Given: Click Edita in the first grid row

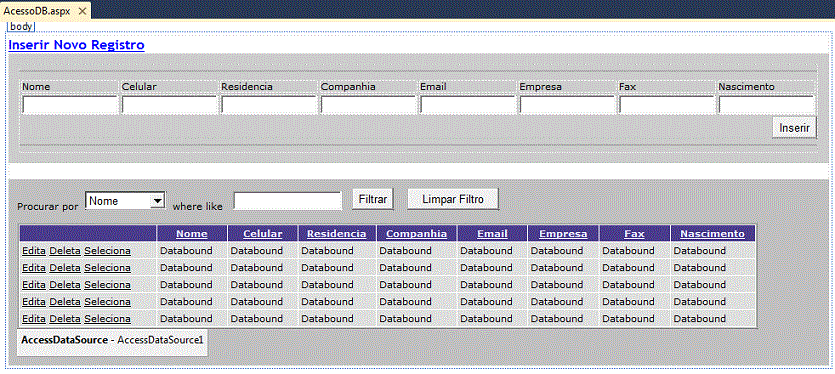Looking at the screenshot, I should [x=34, y=250].
